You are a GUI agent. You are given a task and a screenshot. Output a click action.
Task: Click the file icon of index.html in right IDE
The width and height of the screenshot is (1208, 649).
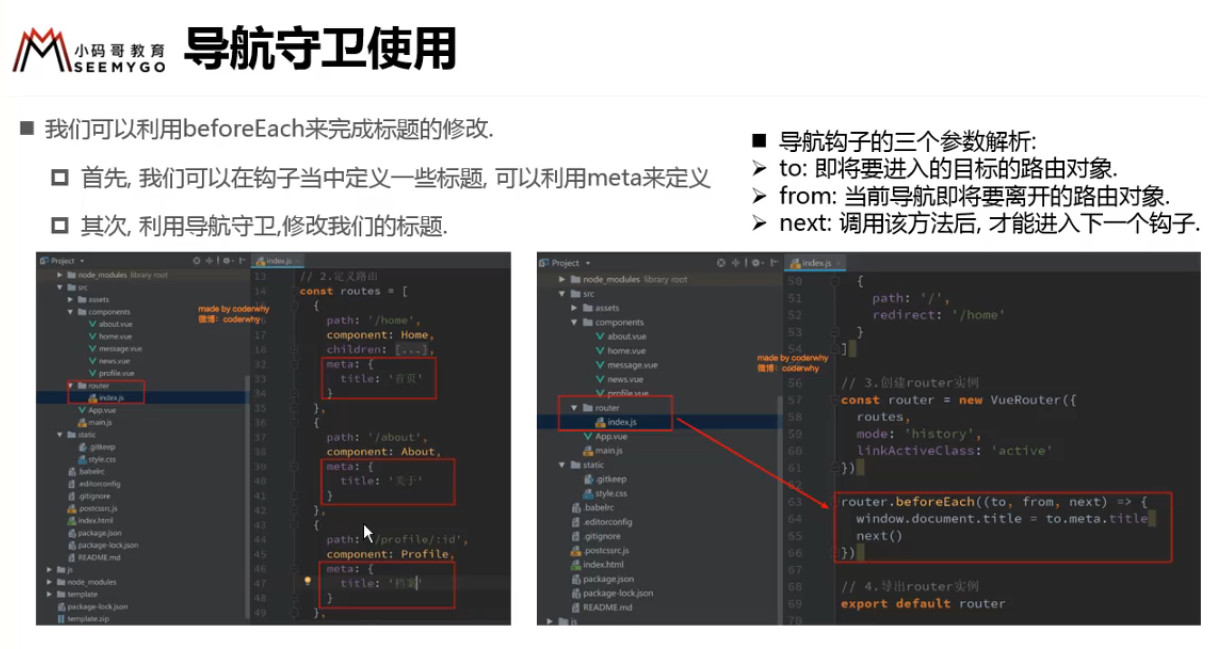(576, 564)
